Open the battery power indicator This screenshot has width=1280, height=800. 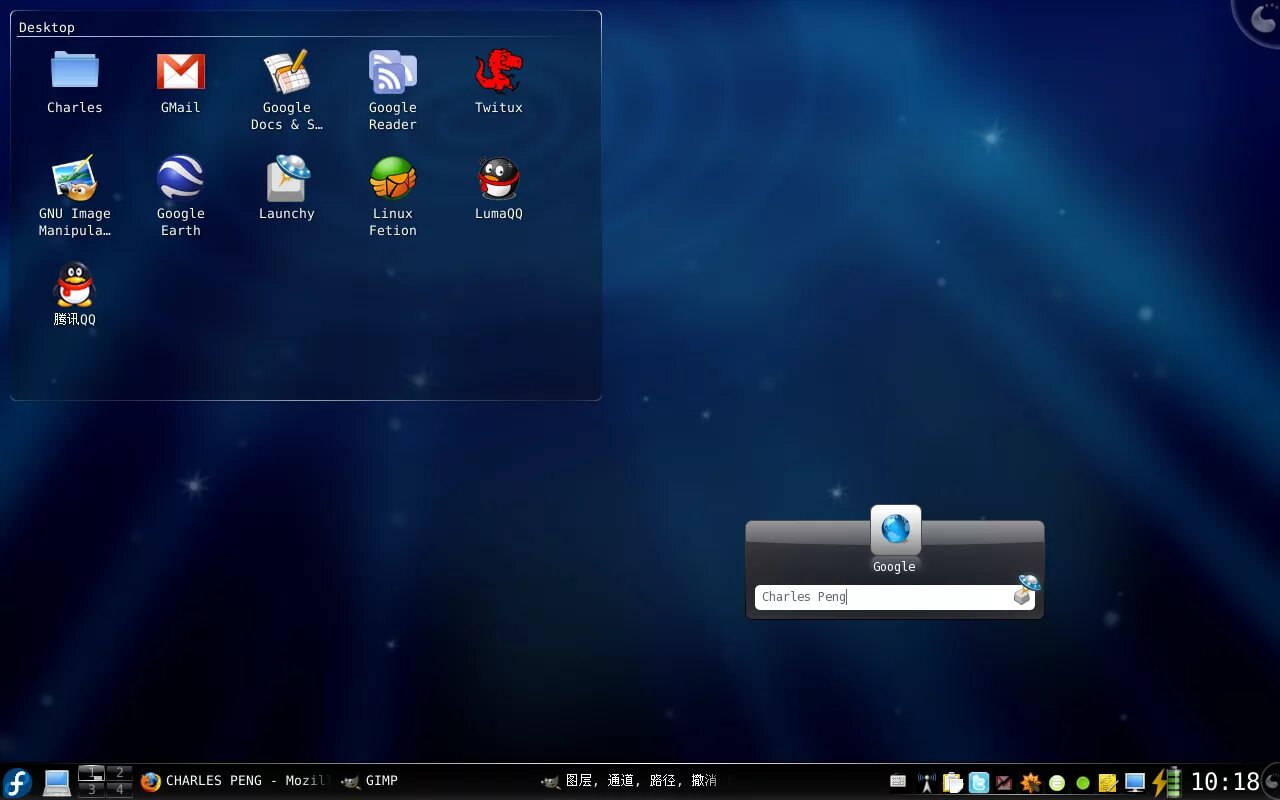(x=1166, y=782)
